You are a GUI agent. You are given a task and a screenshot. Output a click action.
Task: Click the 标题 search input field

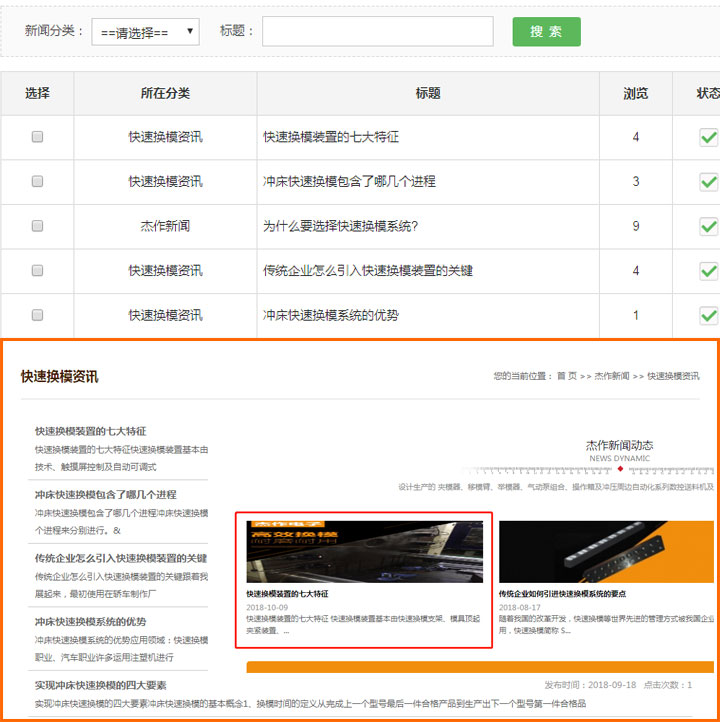[x=377, y=31]
